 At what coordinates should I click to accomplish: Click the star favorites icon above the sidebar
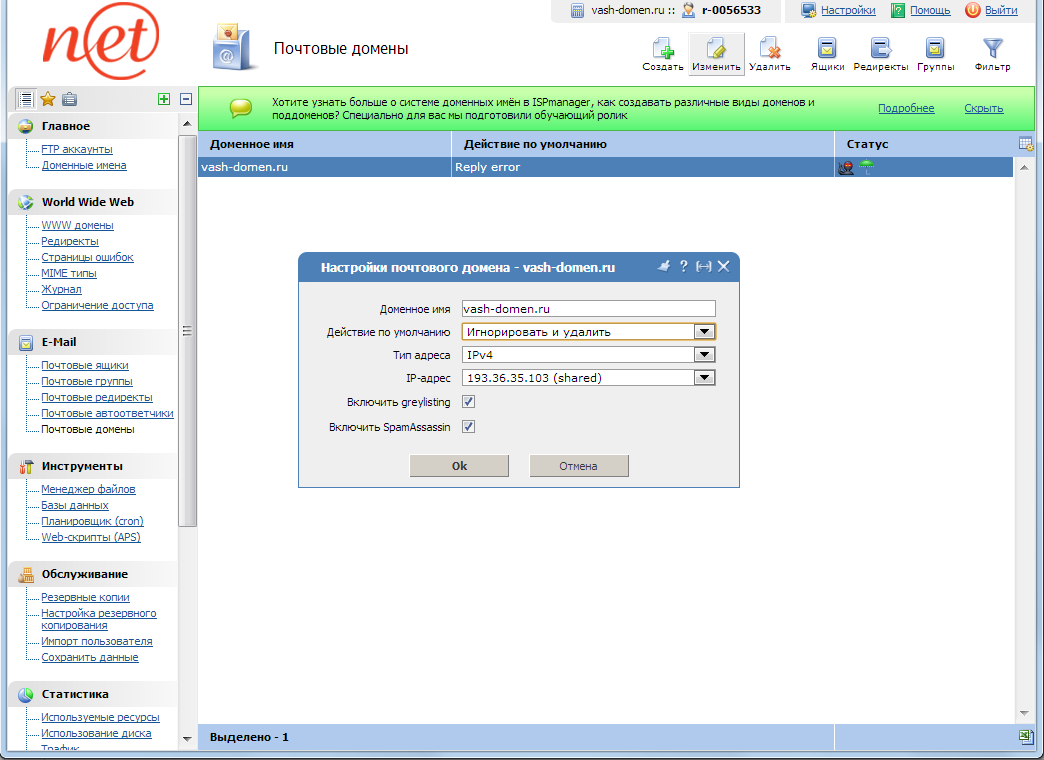point(45,98)
